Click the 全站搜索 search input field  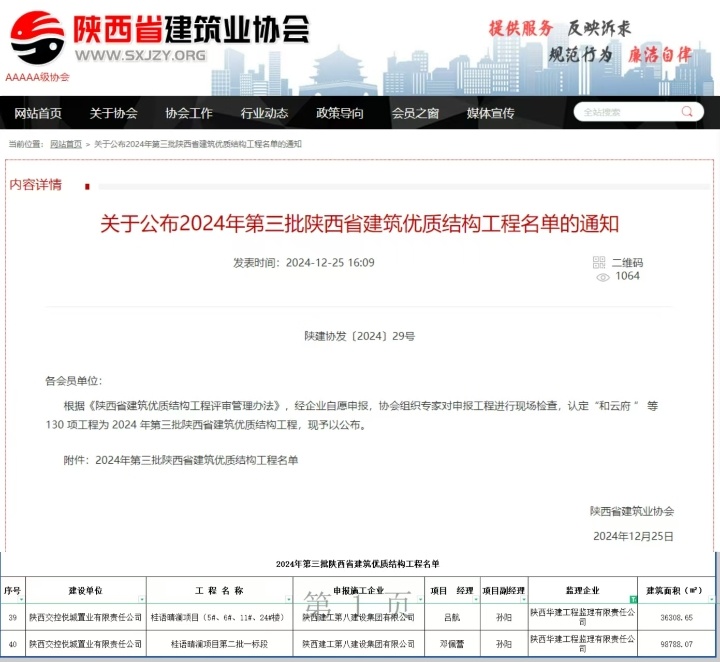pyautogui.click(x=628, y=113)
